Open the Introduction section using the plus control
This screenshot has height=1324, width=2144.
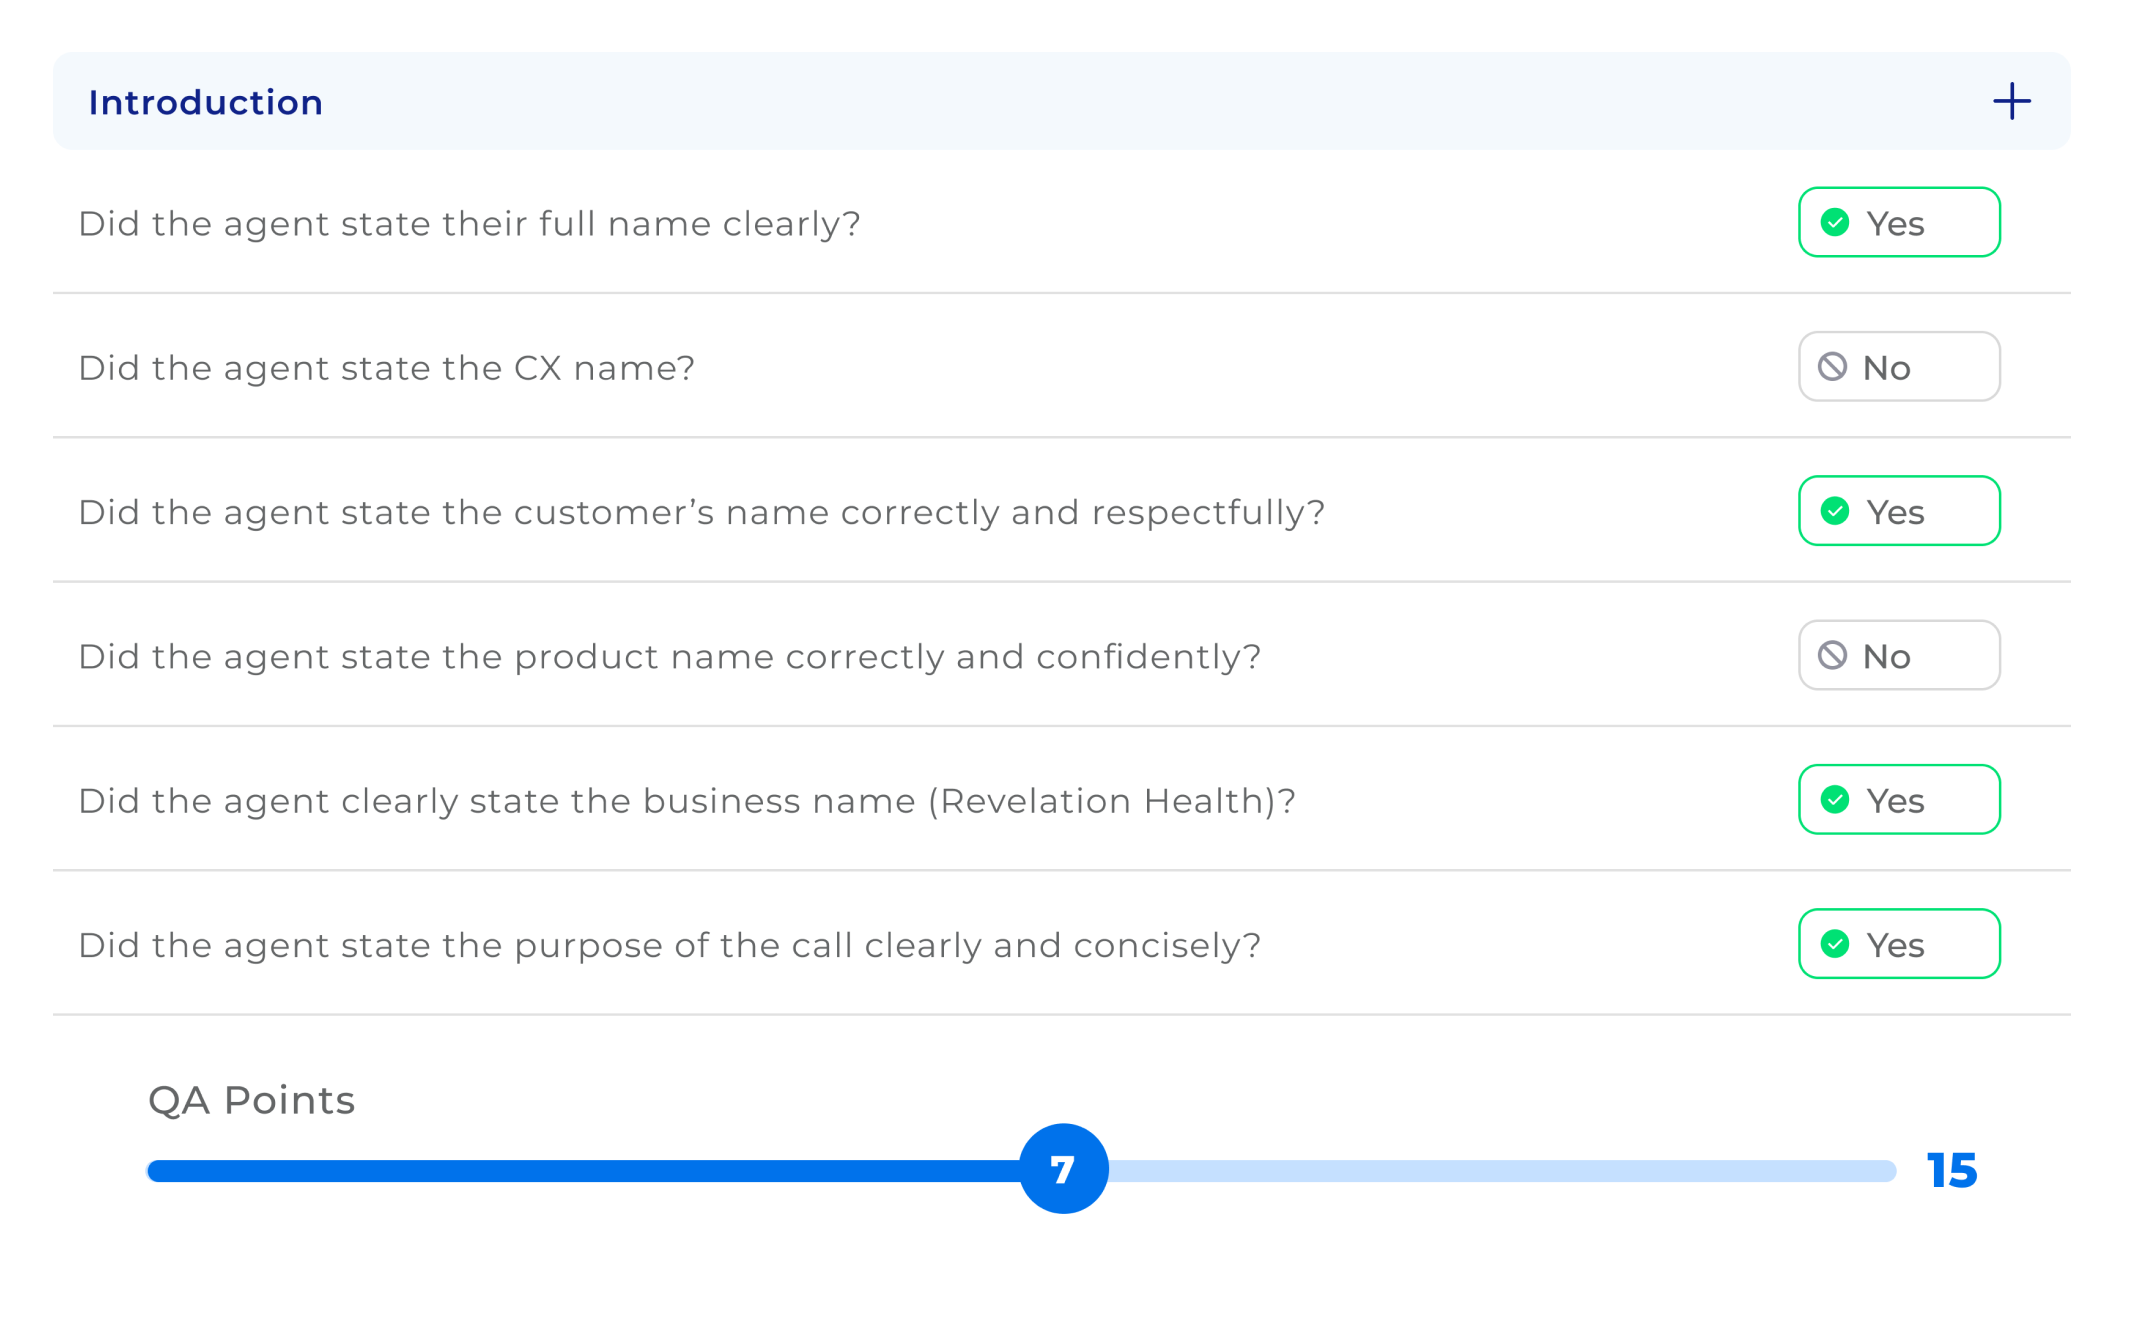coord(2011,101)
